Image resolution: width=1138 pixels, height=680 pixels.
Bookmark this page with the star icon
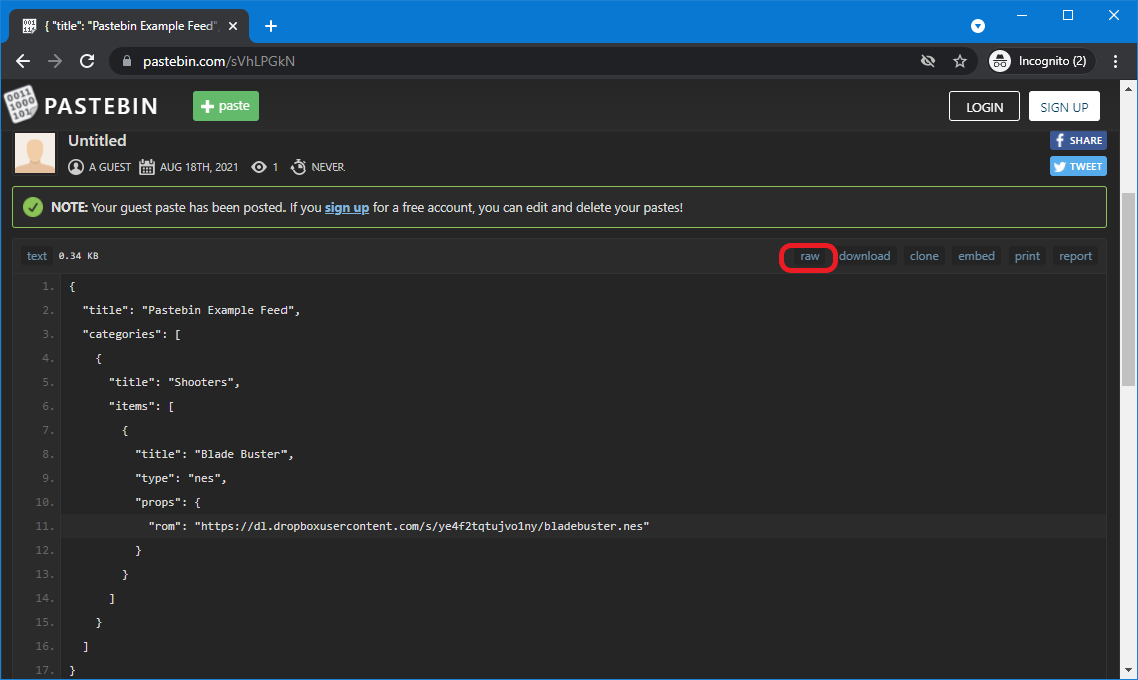959,61
